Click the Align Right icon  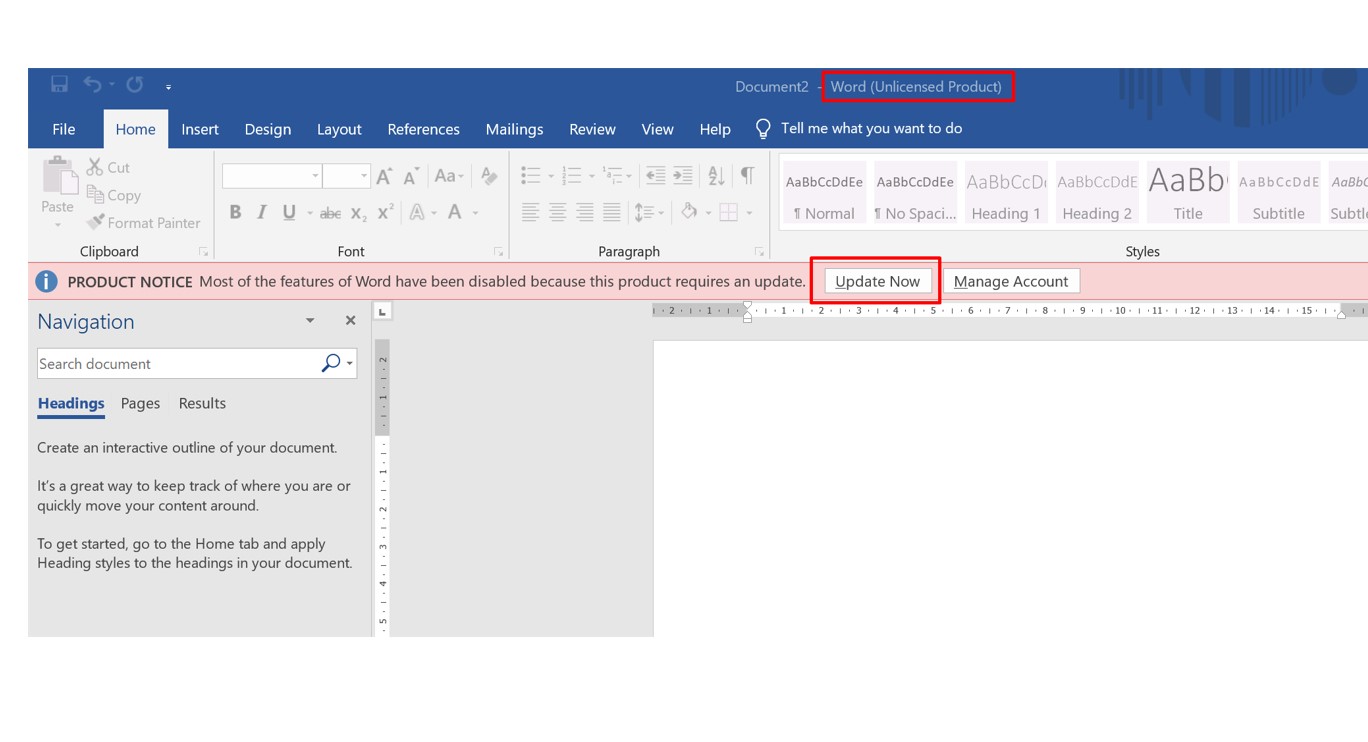(584, 212)
